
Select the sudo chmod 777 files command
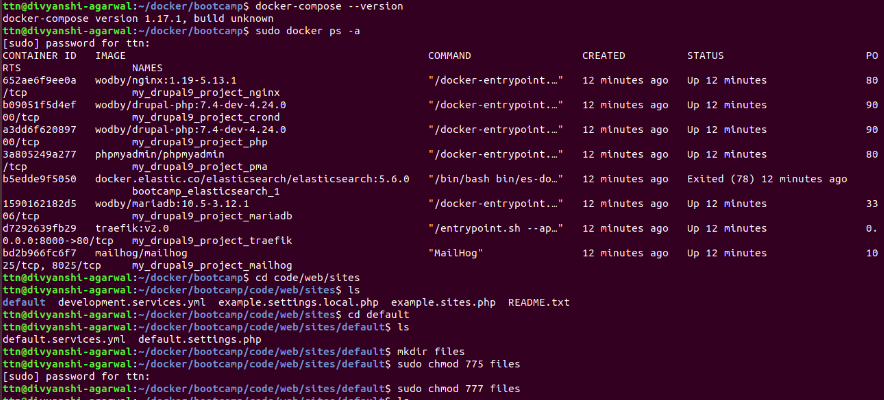pos(458,389)
